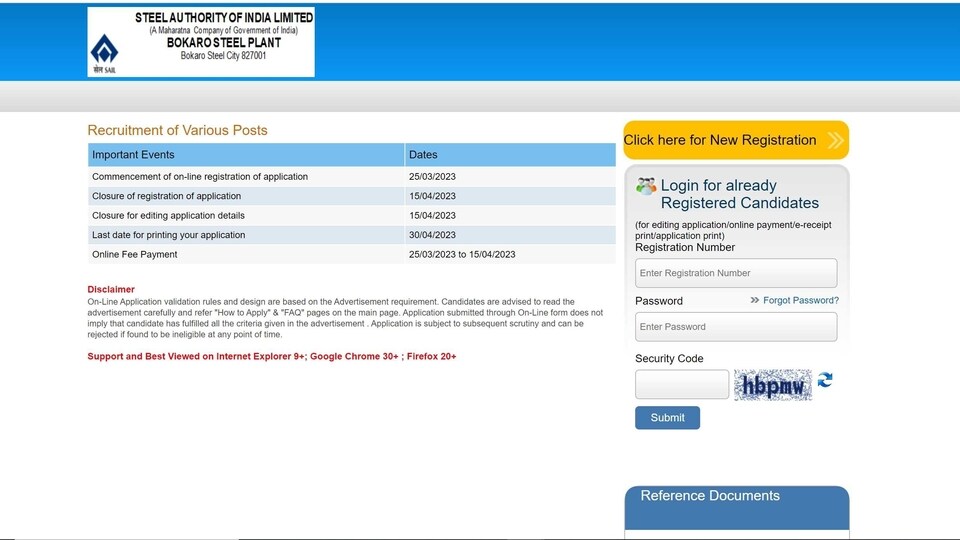Screen dimensions: 960x540
Task: Click the arrows beside Forgot Password
Action: 754,300
